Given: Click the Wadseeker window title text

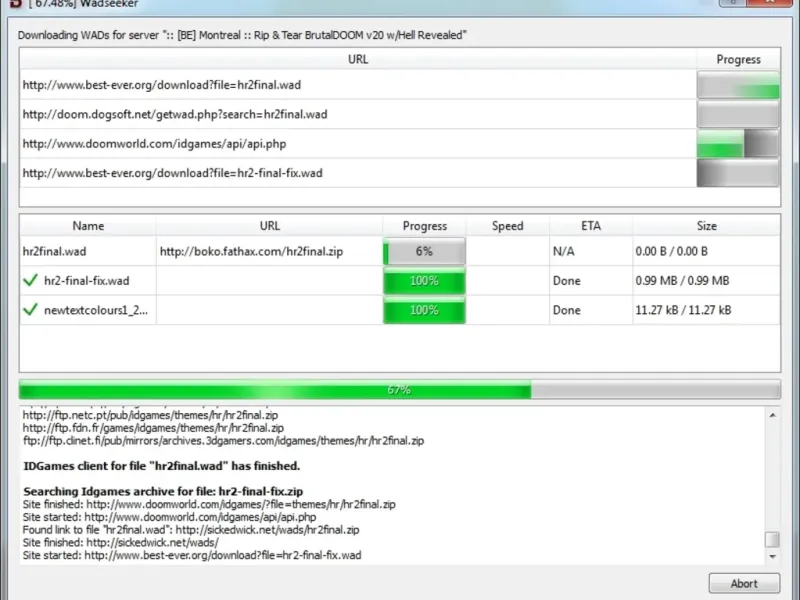Looking at the screenshot, I should pos(84,4).
